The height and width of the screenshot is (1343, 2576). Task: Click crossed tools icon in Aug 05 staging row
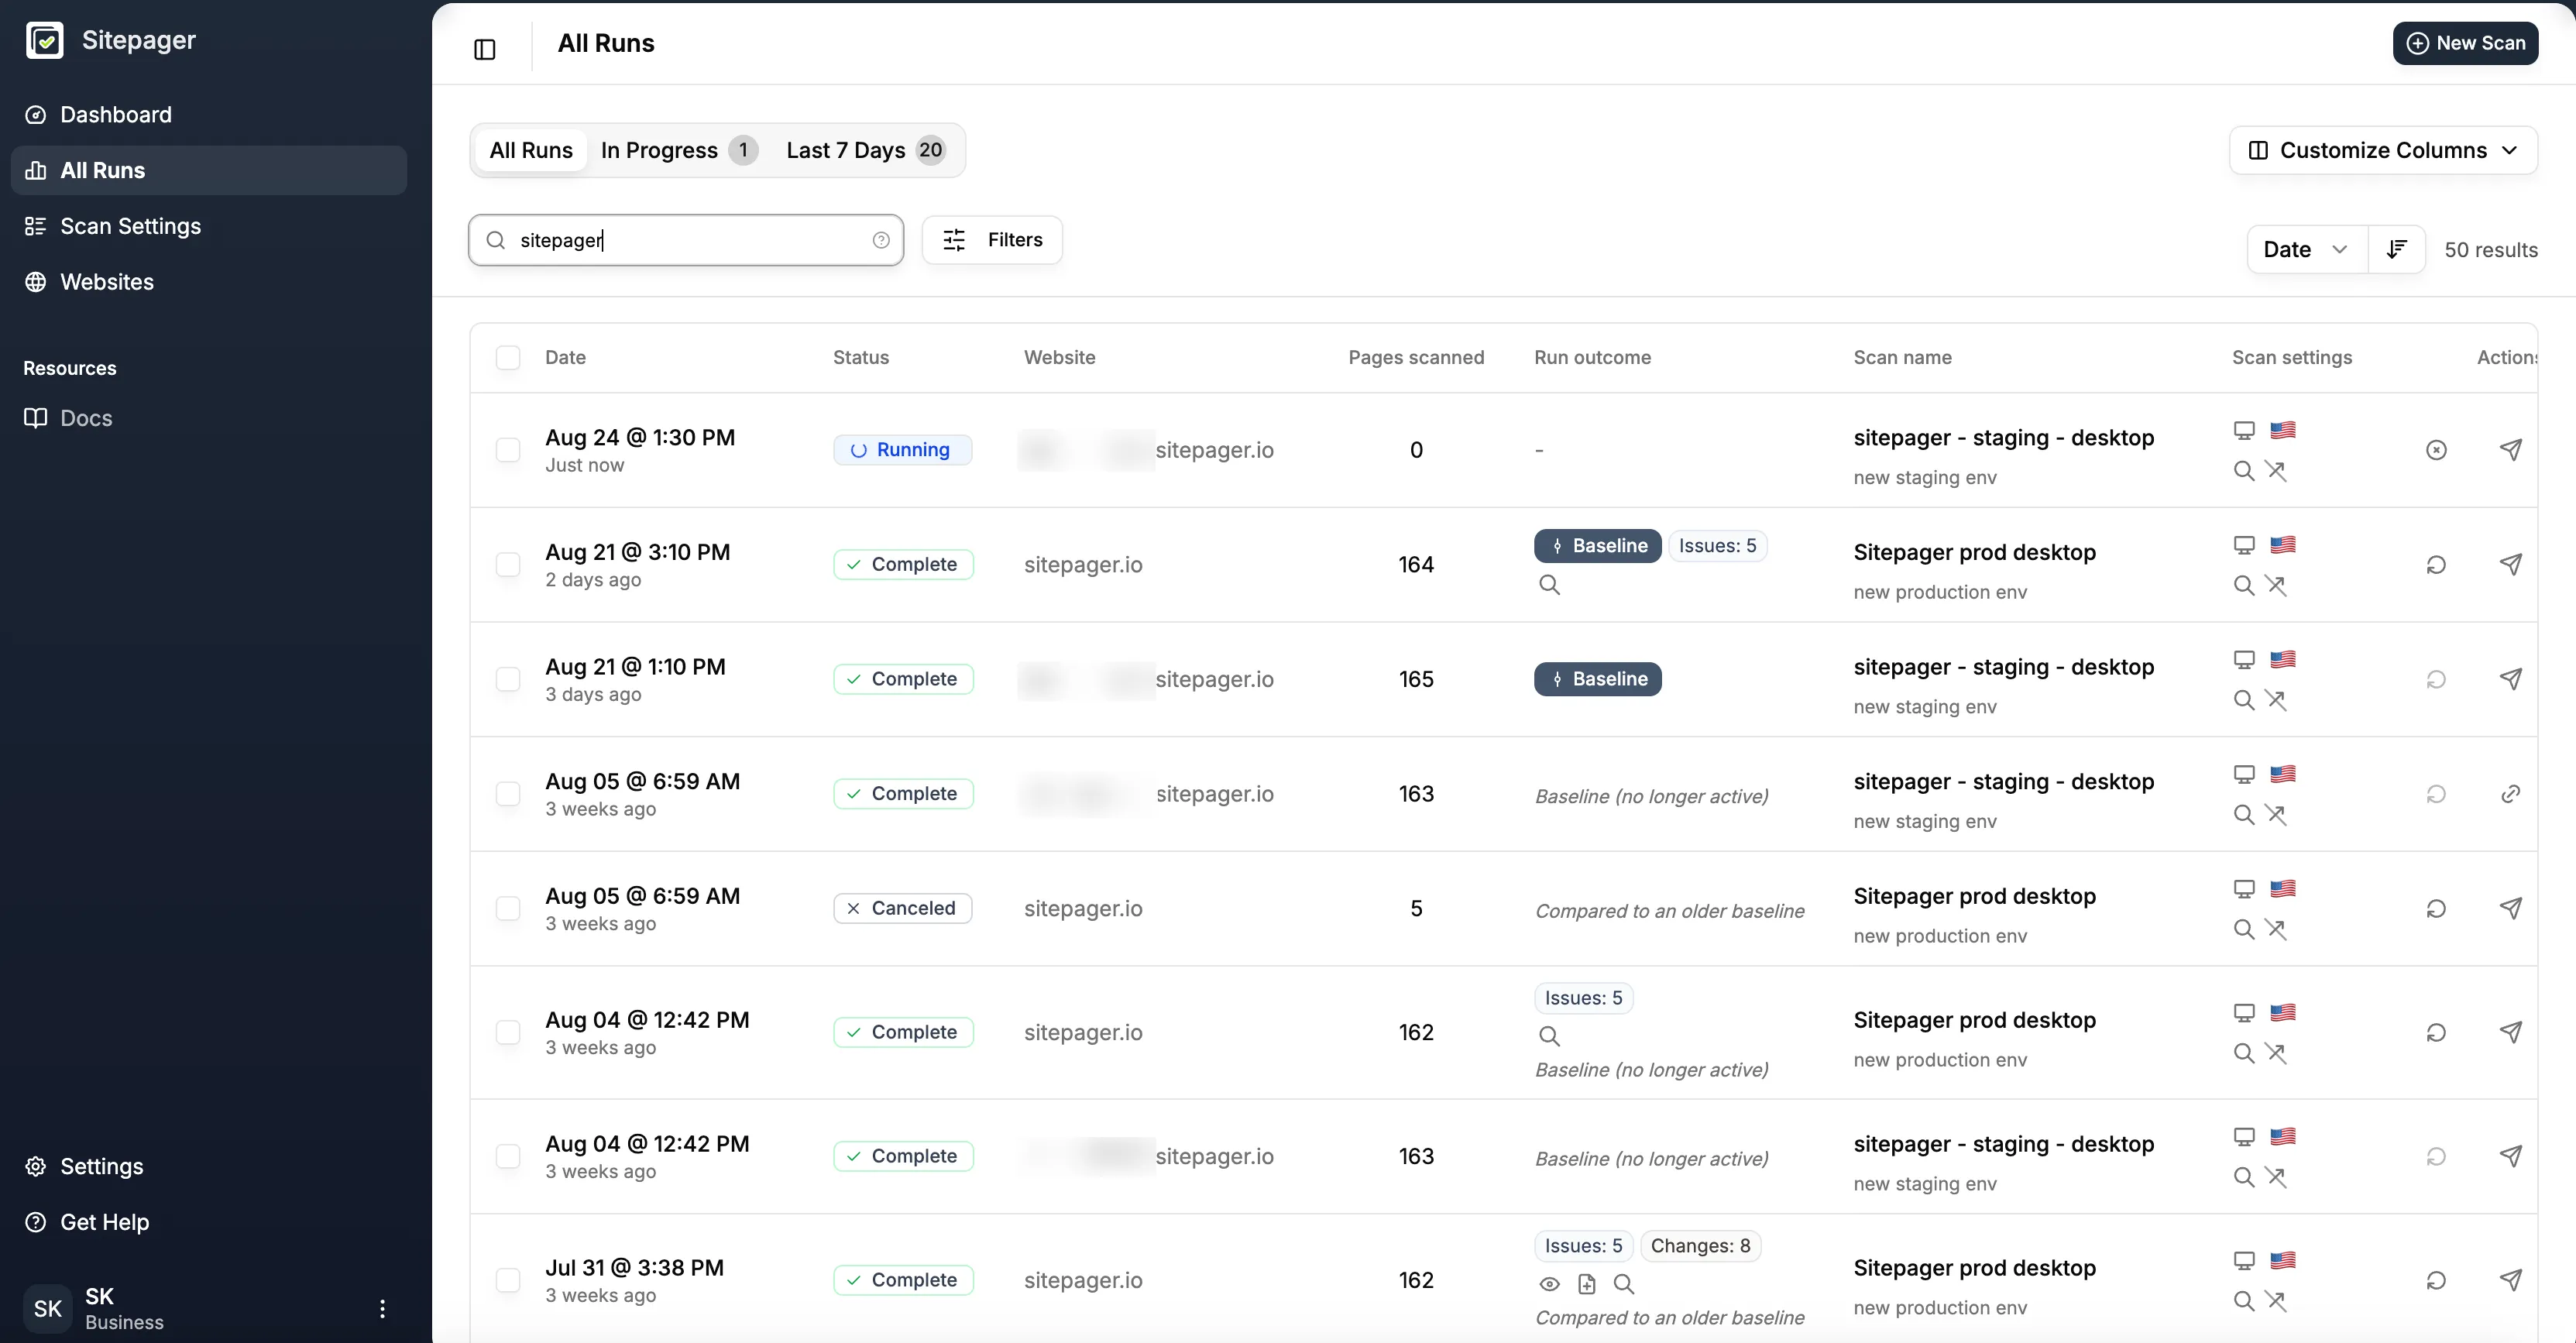tap(2276, 815)
